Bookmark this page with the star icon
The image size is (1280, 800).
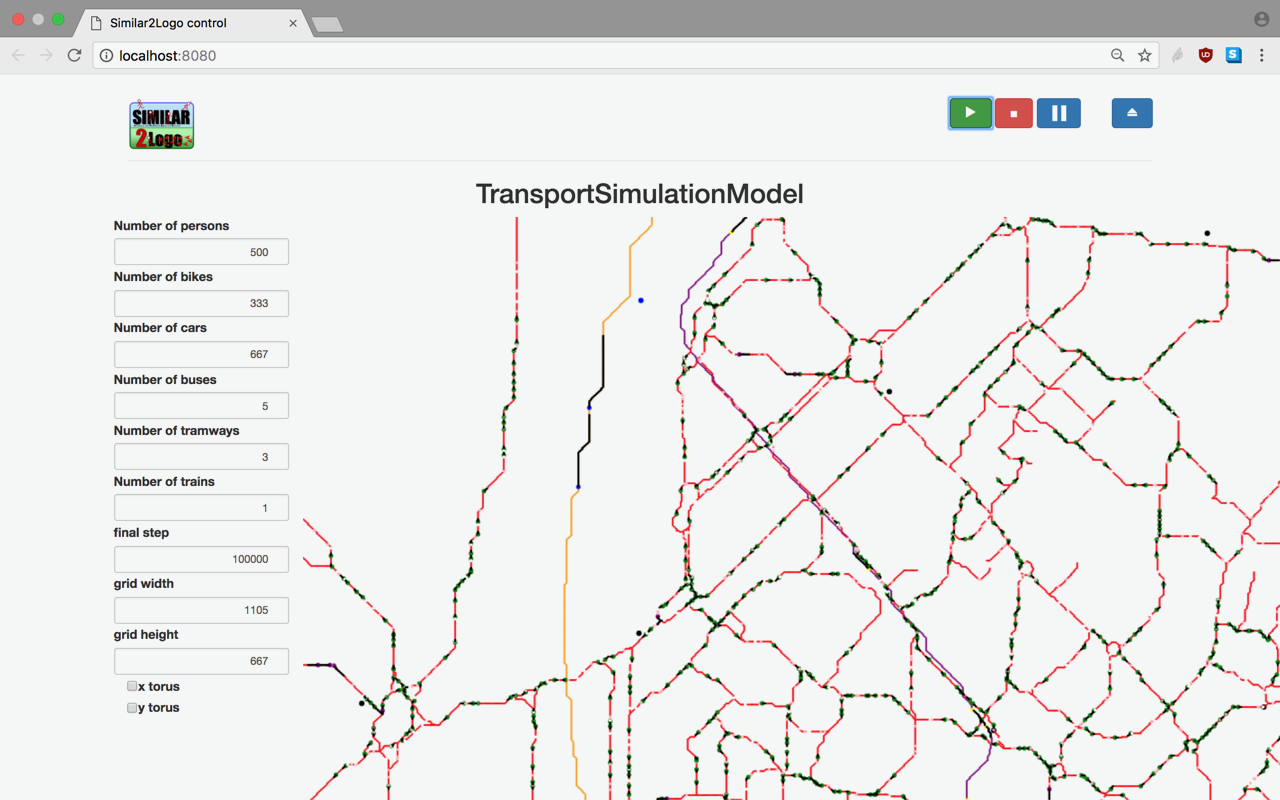1145,56
